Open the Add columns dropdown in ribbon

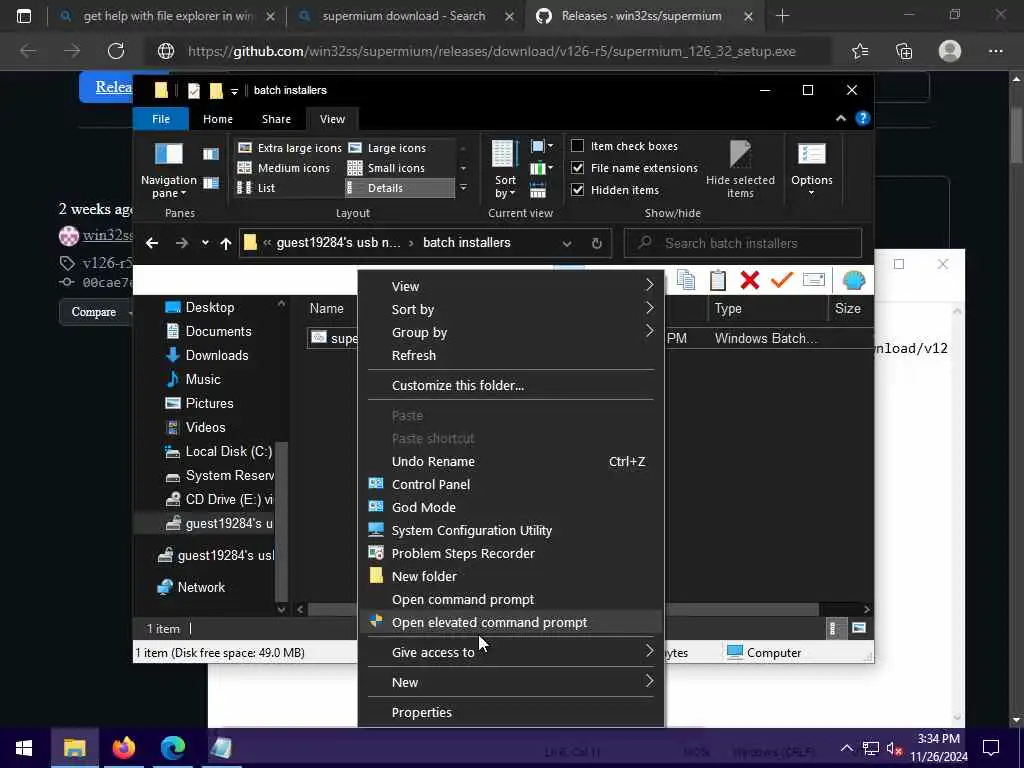541,168
